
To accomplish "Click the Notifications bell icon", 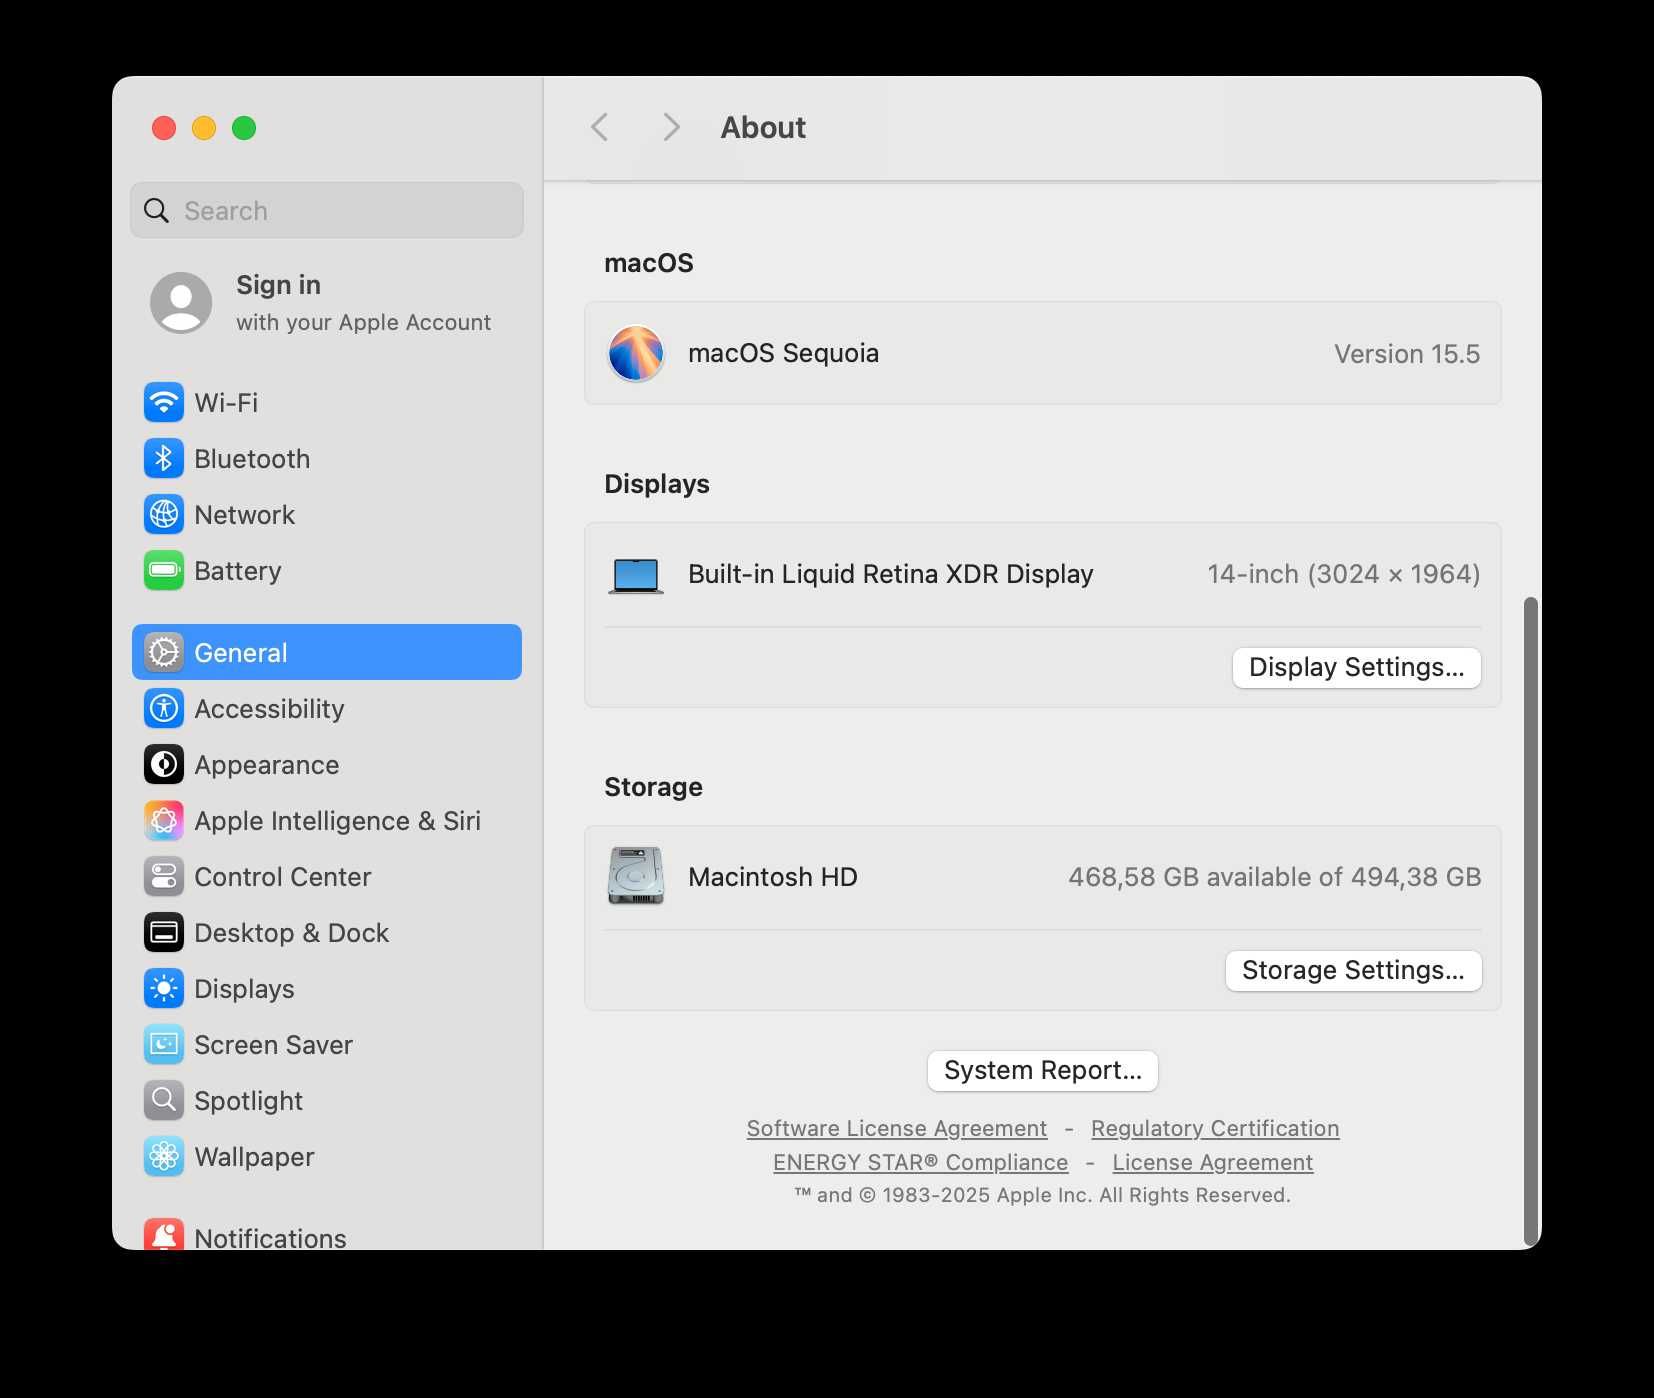I will click(164, 1236).
